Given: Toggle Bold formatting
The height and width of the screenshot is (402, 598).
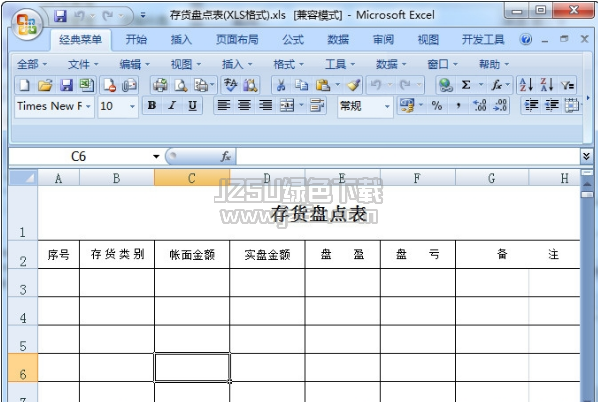Looking at the screenshot, I should [x=152, y=106].
